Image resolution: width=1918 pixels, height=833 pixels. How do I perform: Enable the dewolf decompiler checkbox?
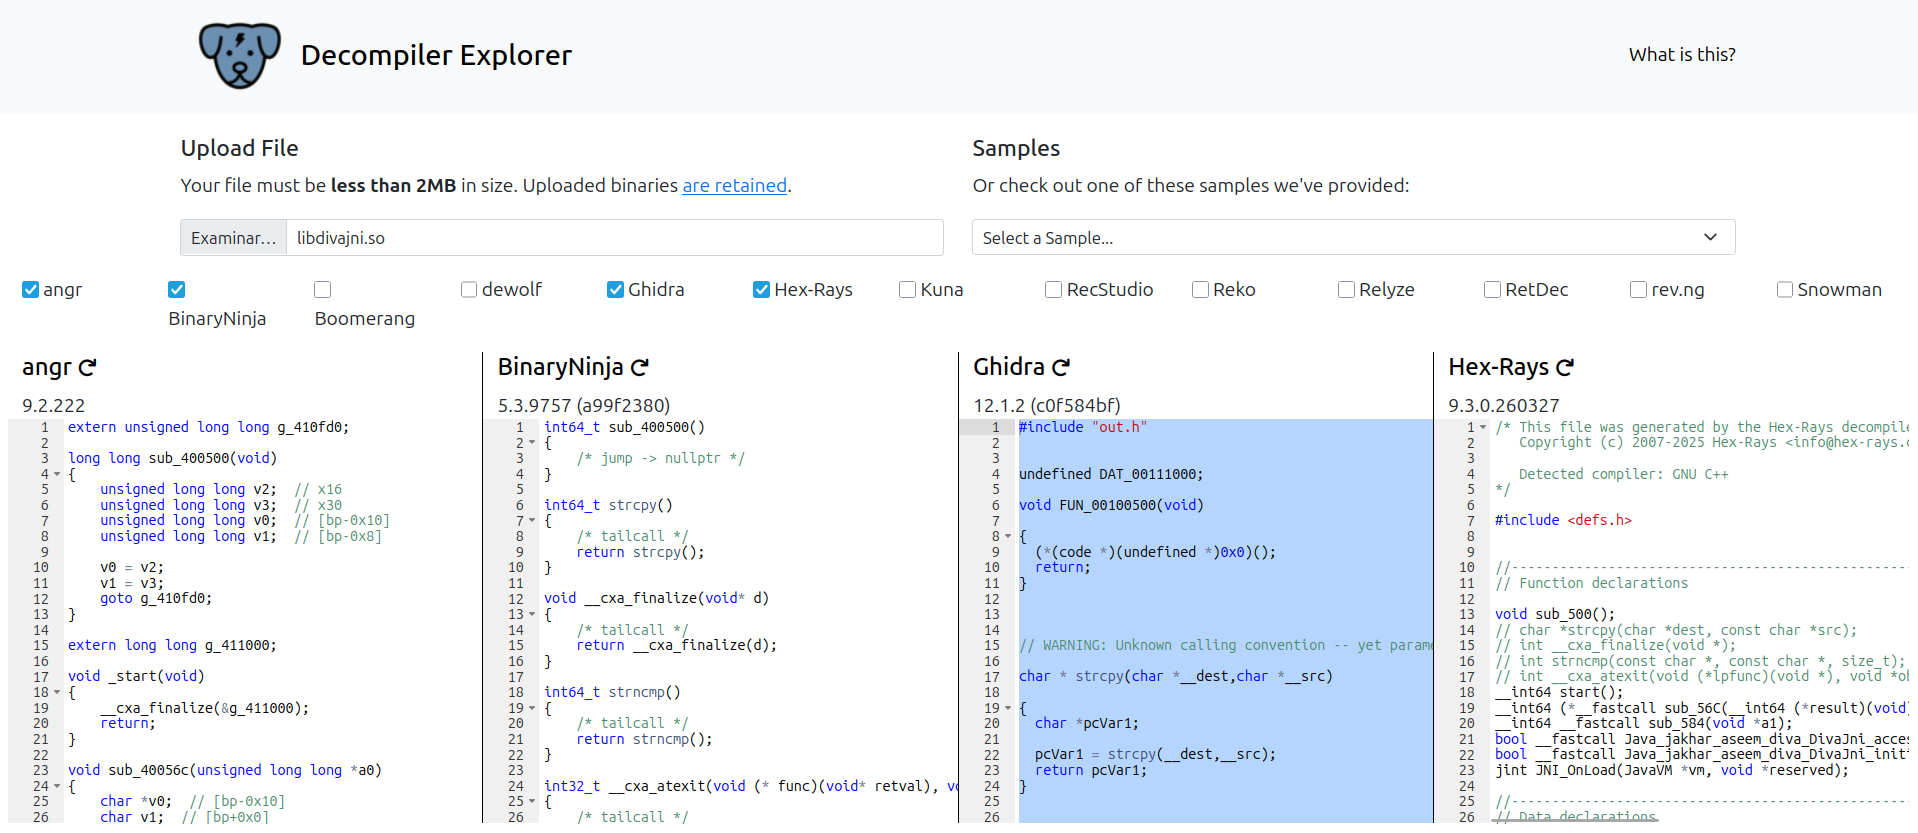tap(468, 290)
